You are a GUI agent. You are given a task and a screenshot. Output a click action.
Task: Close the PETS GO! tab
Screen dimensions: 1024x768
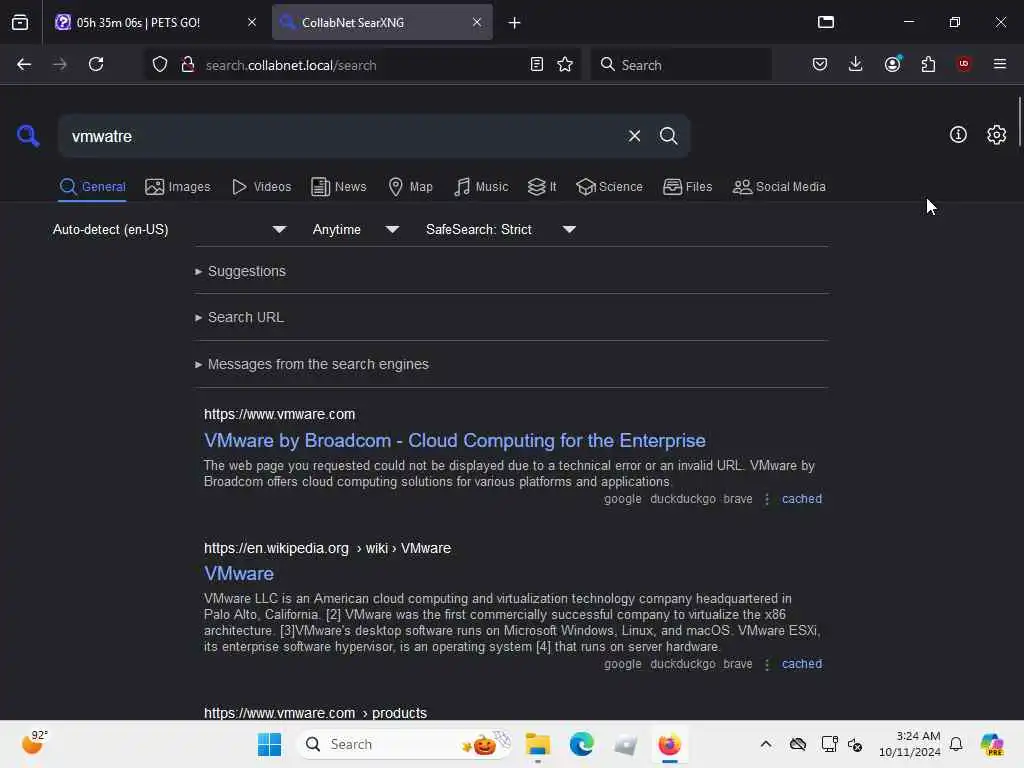pyautogui.click(x=251, y=22)
